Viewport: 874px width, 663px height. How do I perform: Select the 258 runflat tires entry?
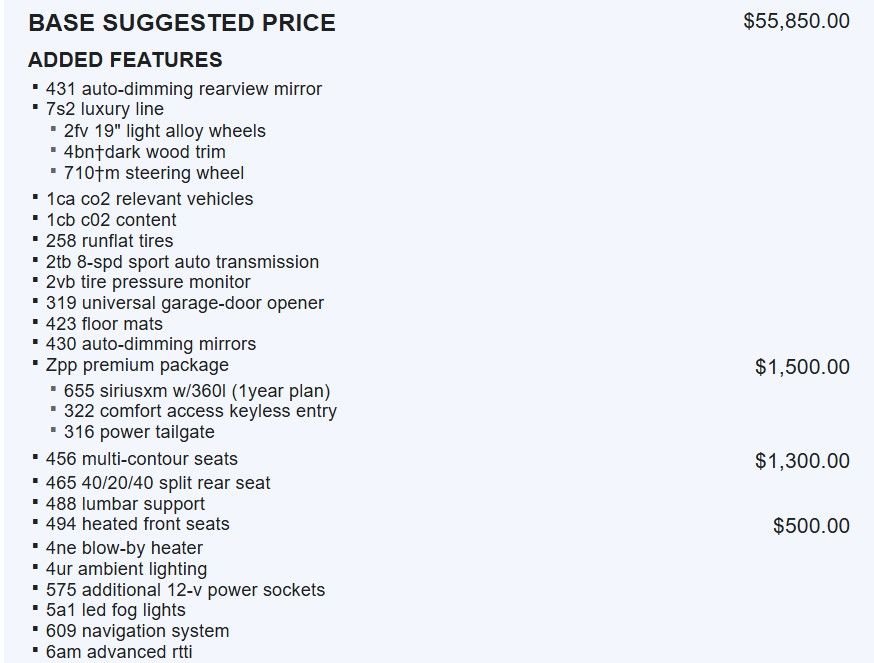110,241
